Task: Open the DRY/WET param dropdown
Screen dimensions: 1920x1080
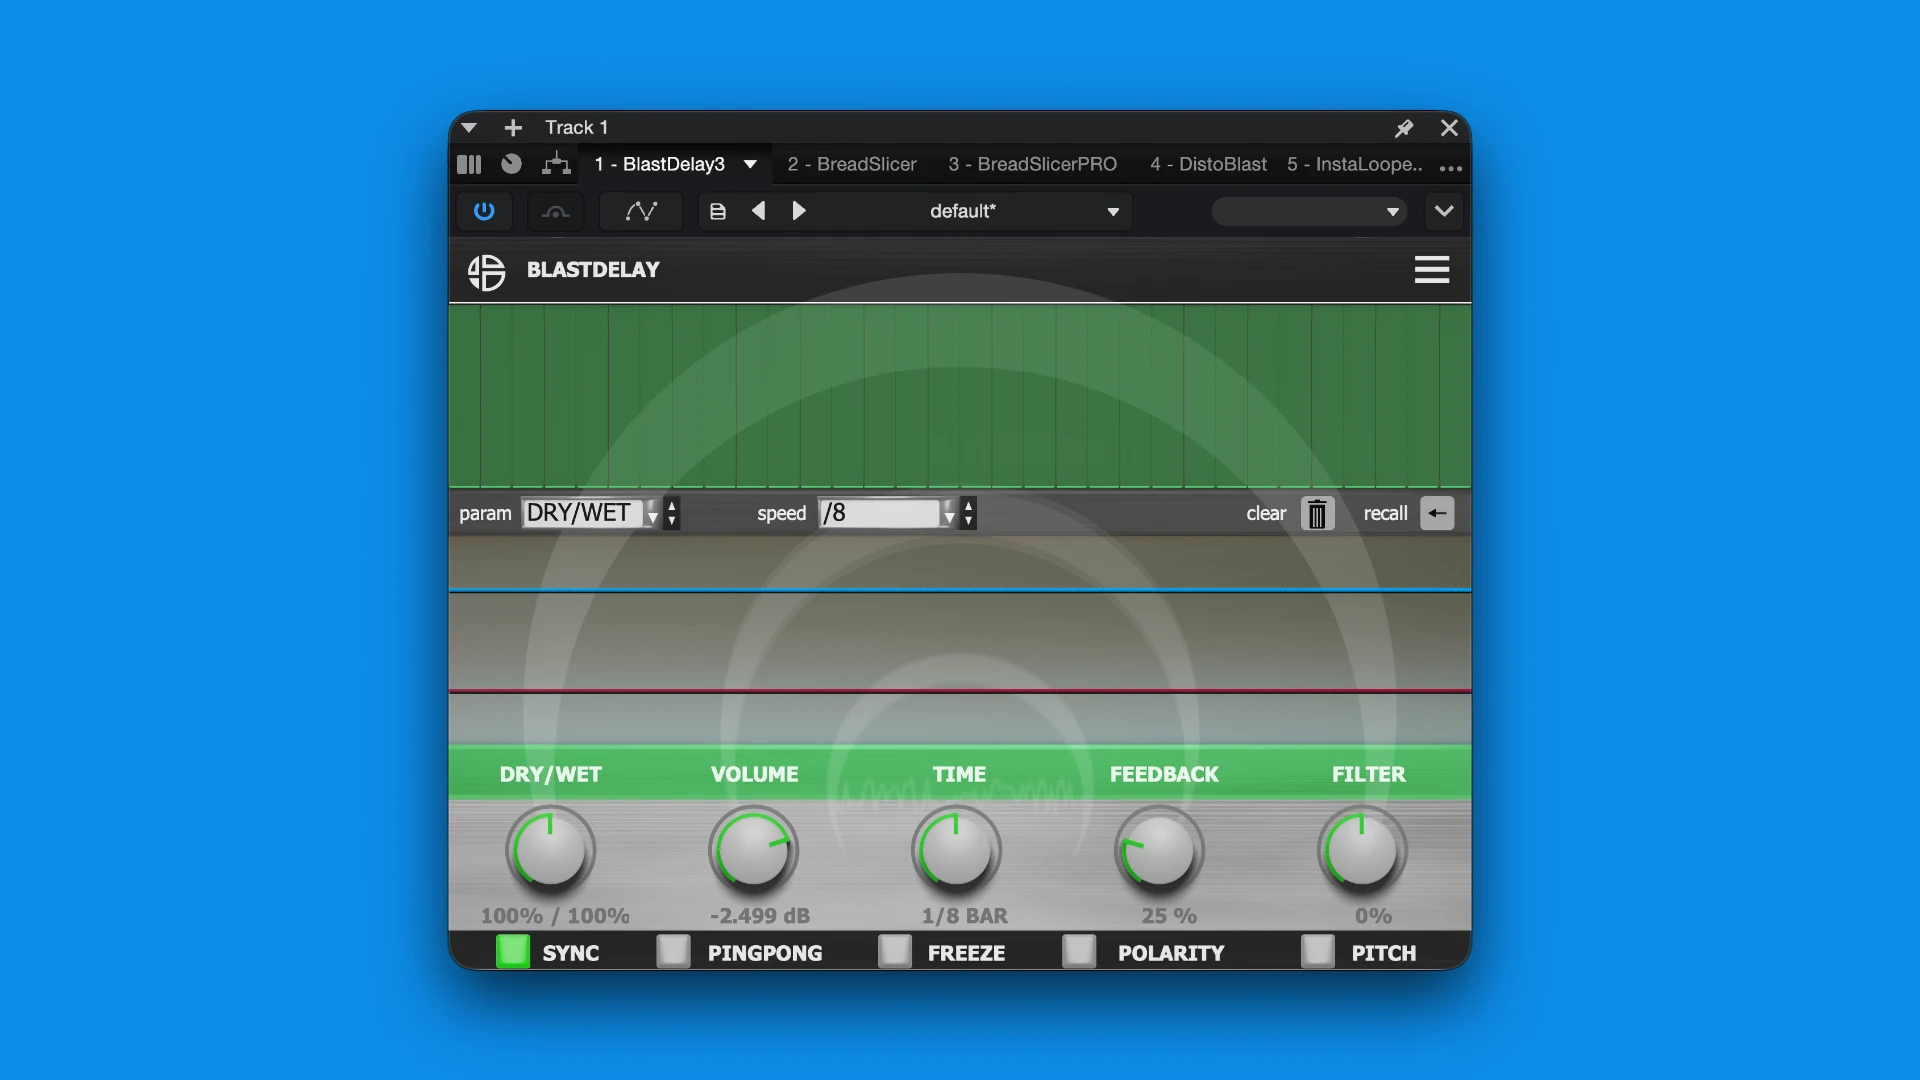Action: coord(590,513)
